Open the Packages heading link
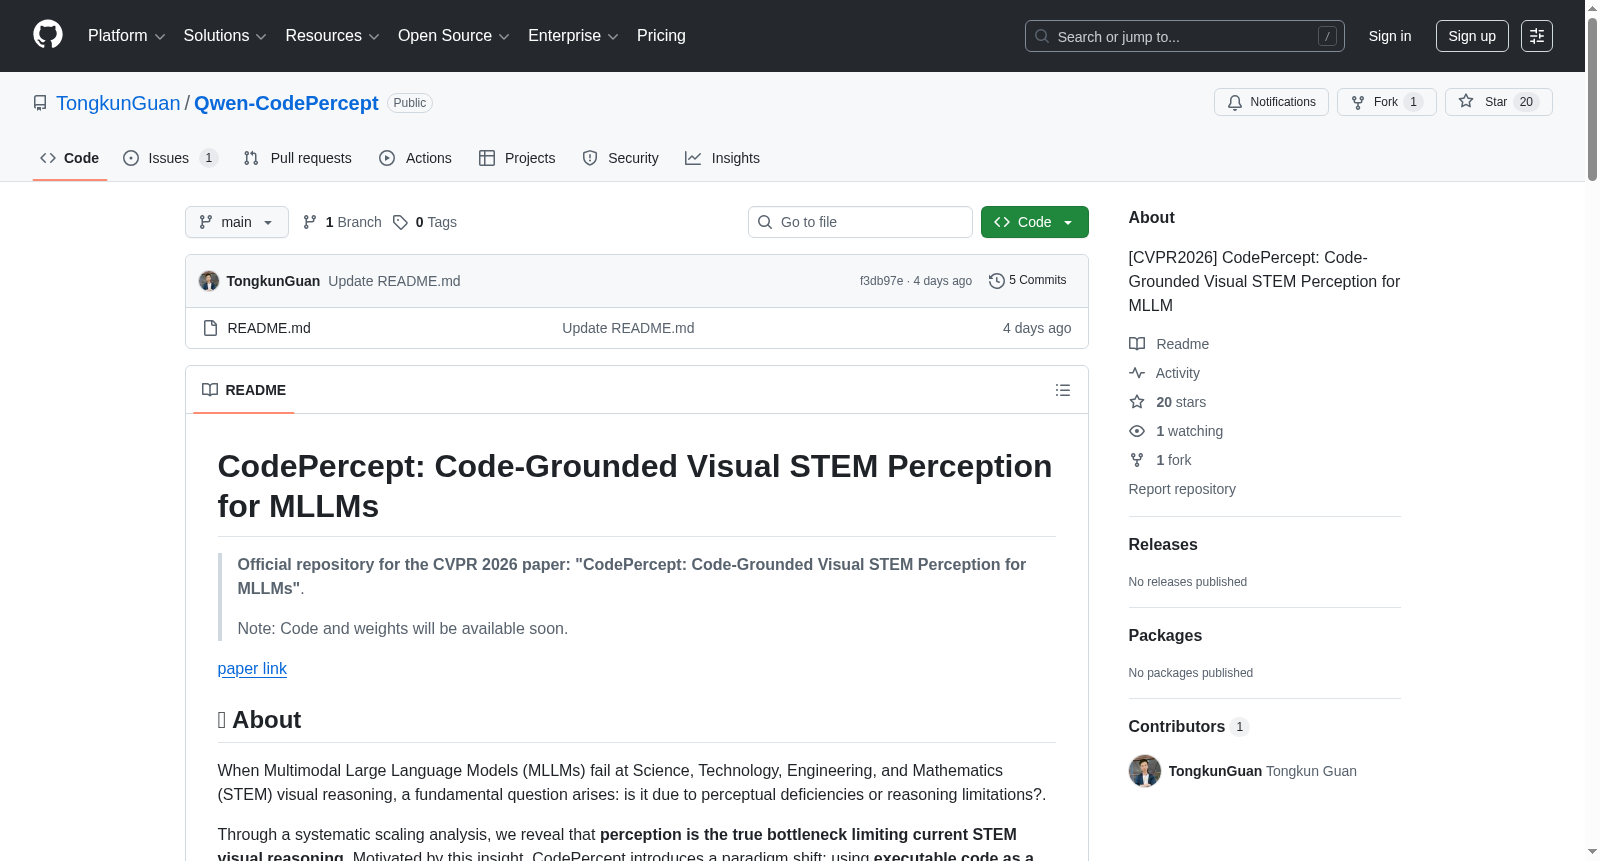The width and height of the screenshot is (1600, 861). pyautogui.click(x=1165, y=636)
